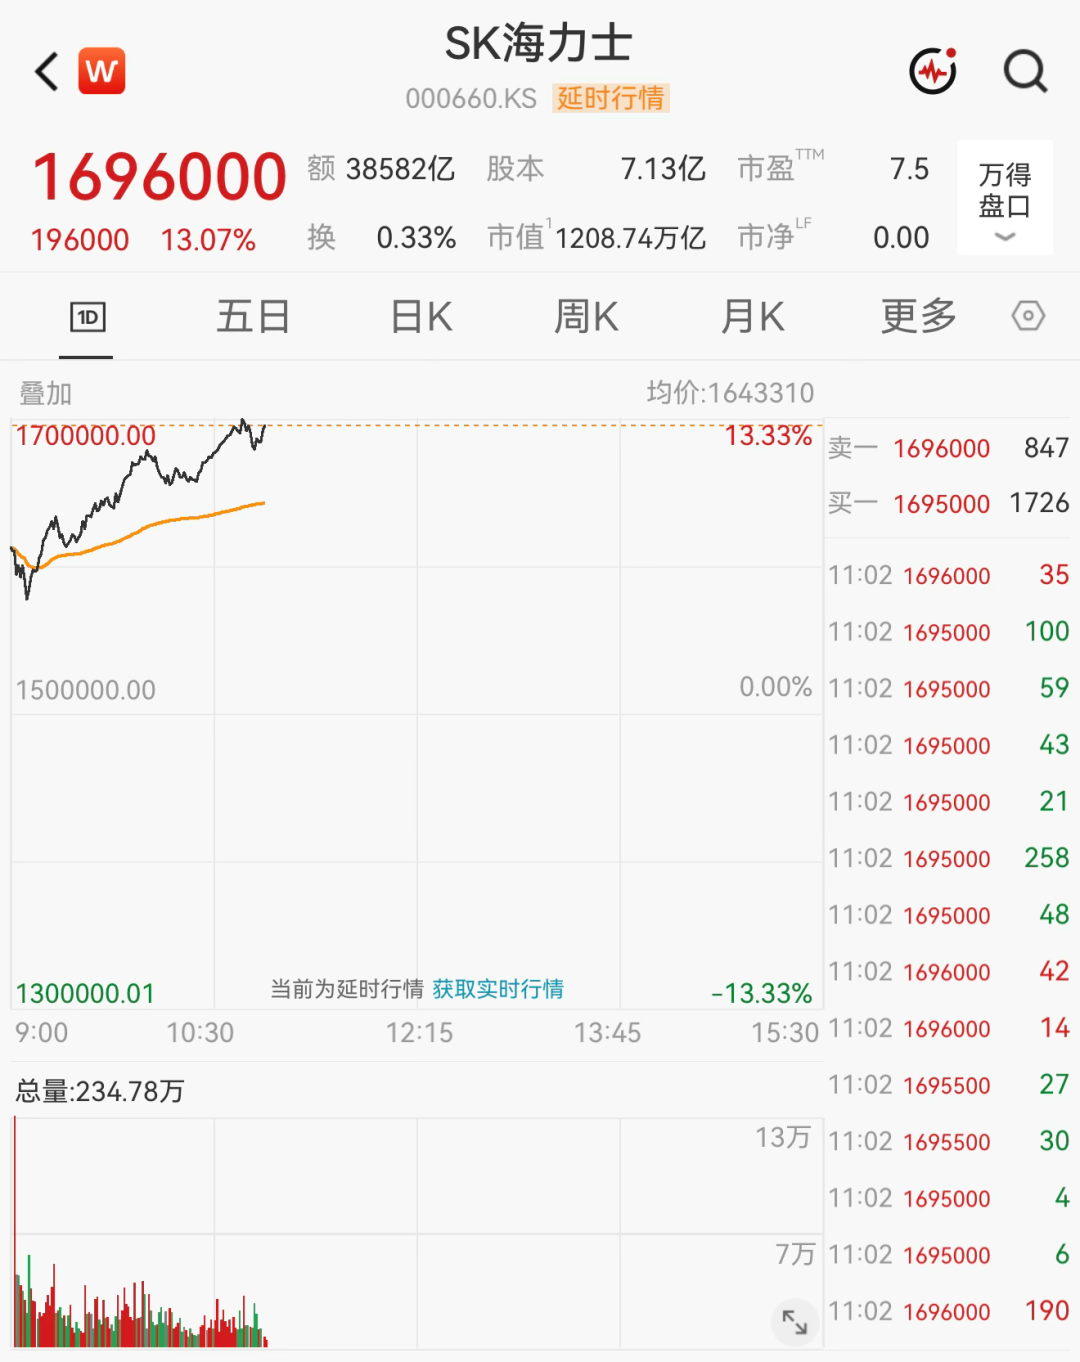
Task: Open the red W app logo
Action: (x=101, y=71)
